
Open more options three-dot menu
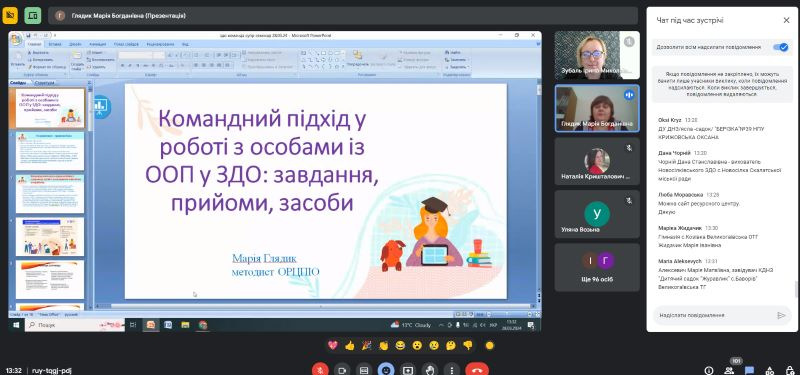pyautogui.click(x=452, y=370)
